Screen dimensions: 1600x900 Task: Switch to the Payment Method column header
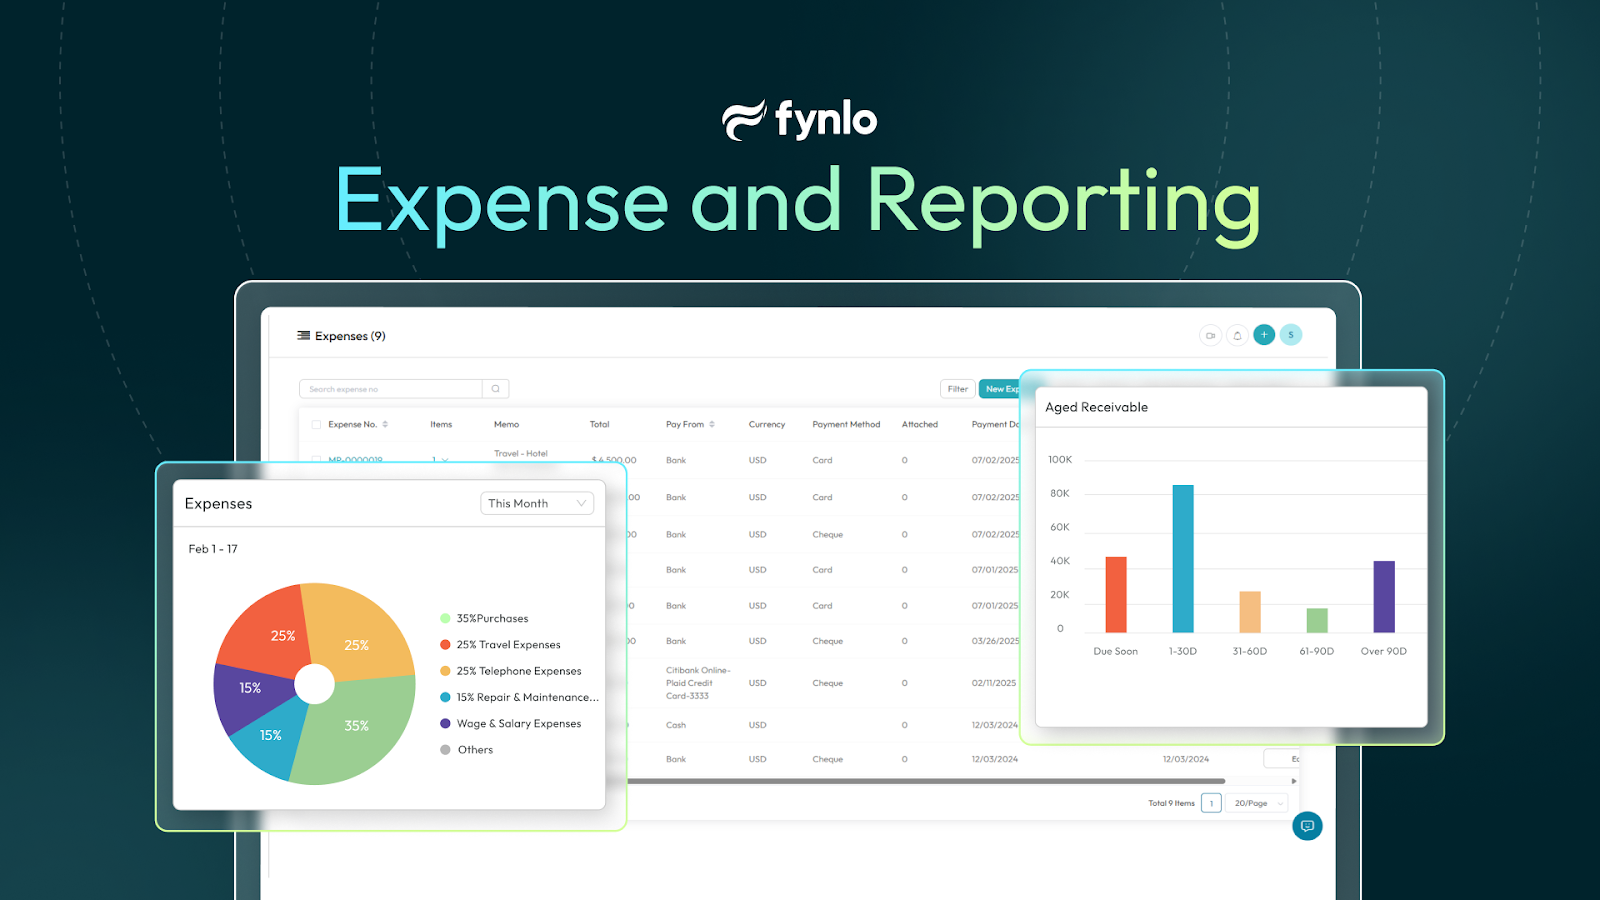coord(846,424)
